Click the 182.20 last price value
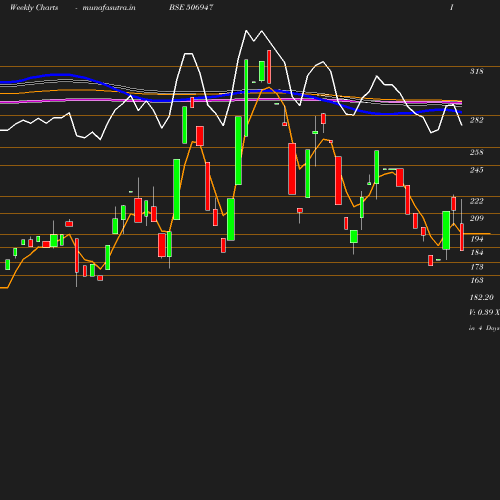The height and width of the screenshot is (500, 500). click(x=482, y=297)
